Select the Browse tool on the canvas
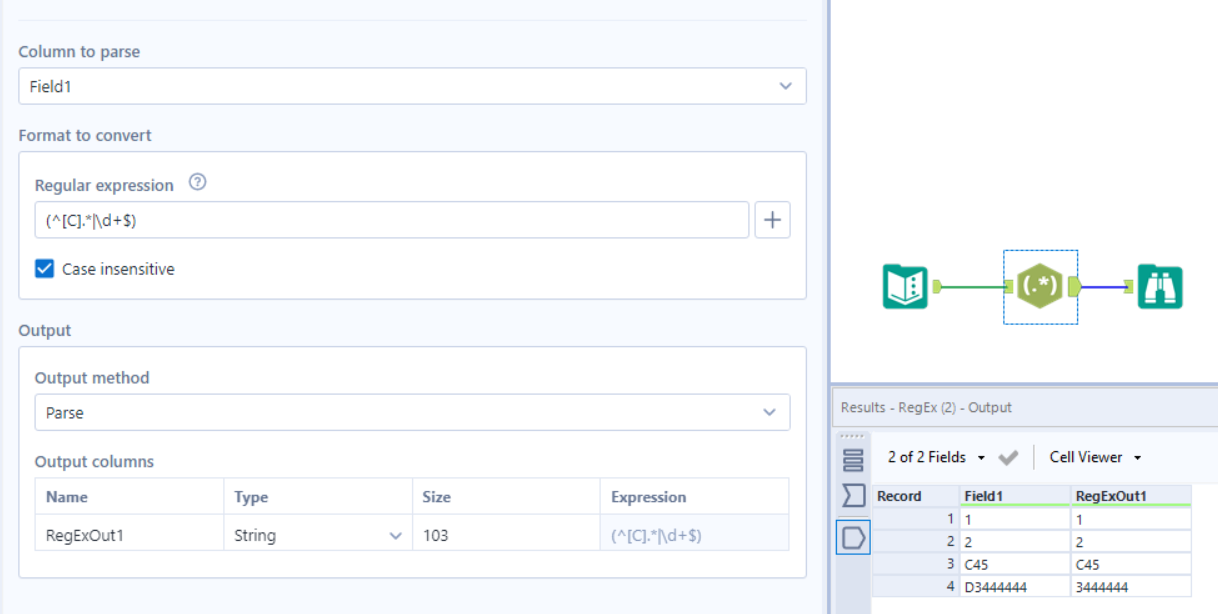Screen dimensions: 1218x614 tap(1163, 287)
